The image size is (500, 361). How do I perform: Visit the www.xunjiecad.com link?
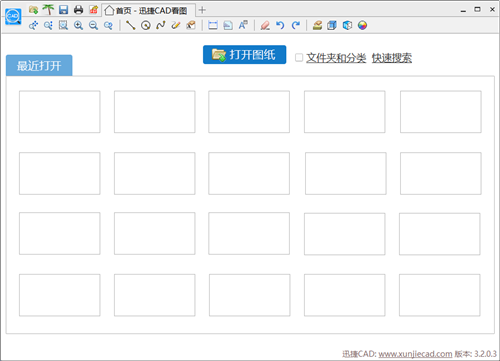click(x=415, y=354)
